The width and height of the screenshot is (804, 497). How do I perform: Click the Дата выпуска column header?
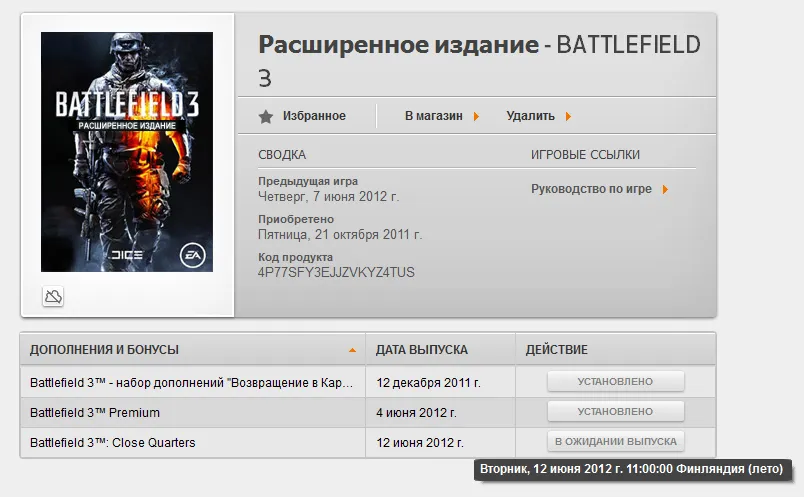421,350
